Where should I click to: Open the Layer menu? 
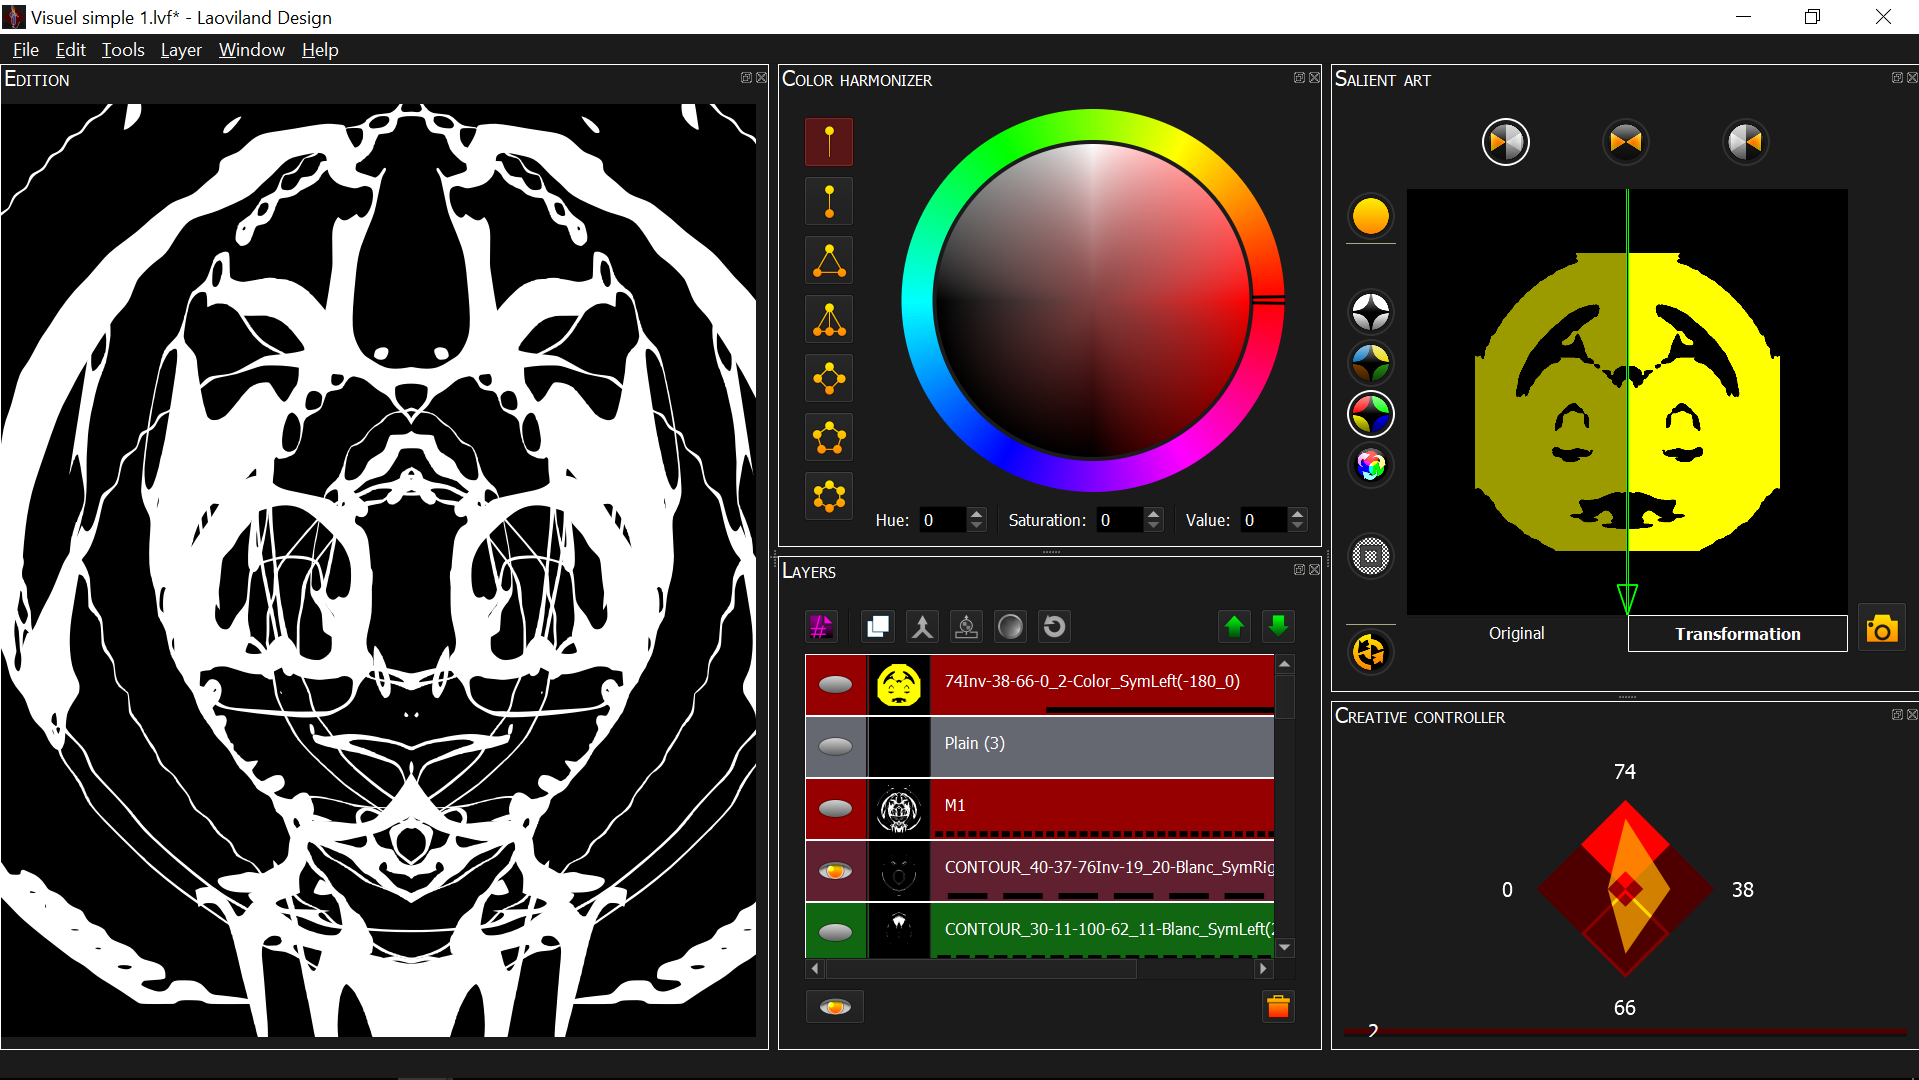pyautogui.click(x=181, y=50)
